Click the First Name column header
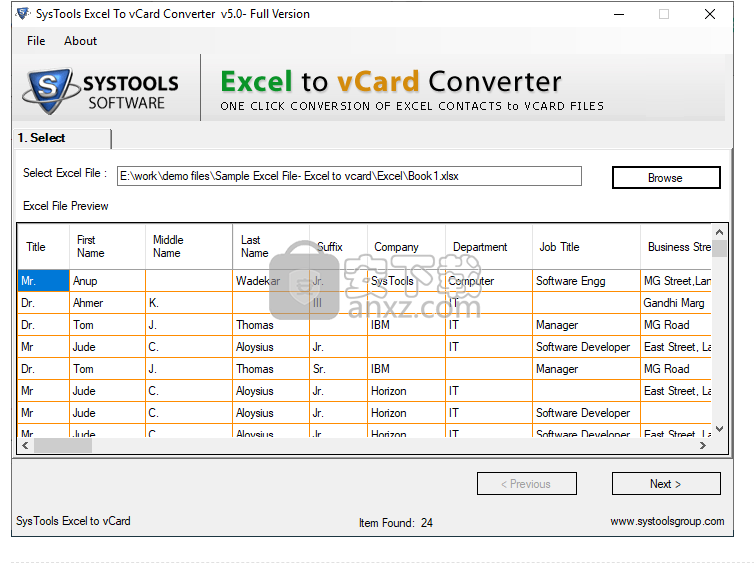Screen dimensions: 754x564 [x=107, y=247]
